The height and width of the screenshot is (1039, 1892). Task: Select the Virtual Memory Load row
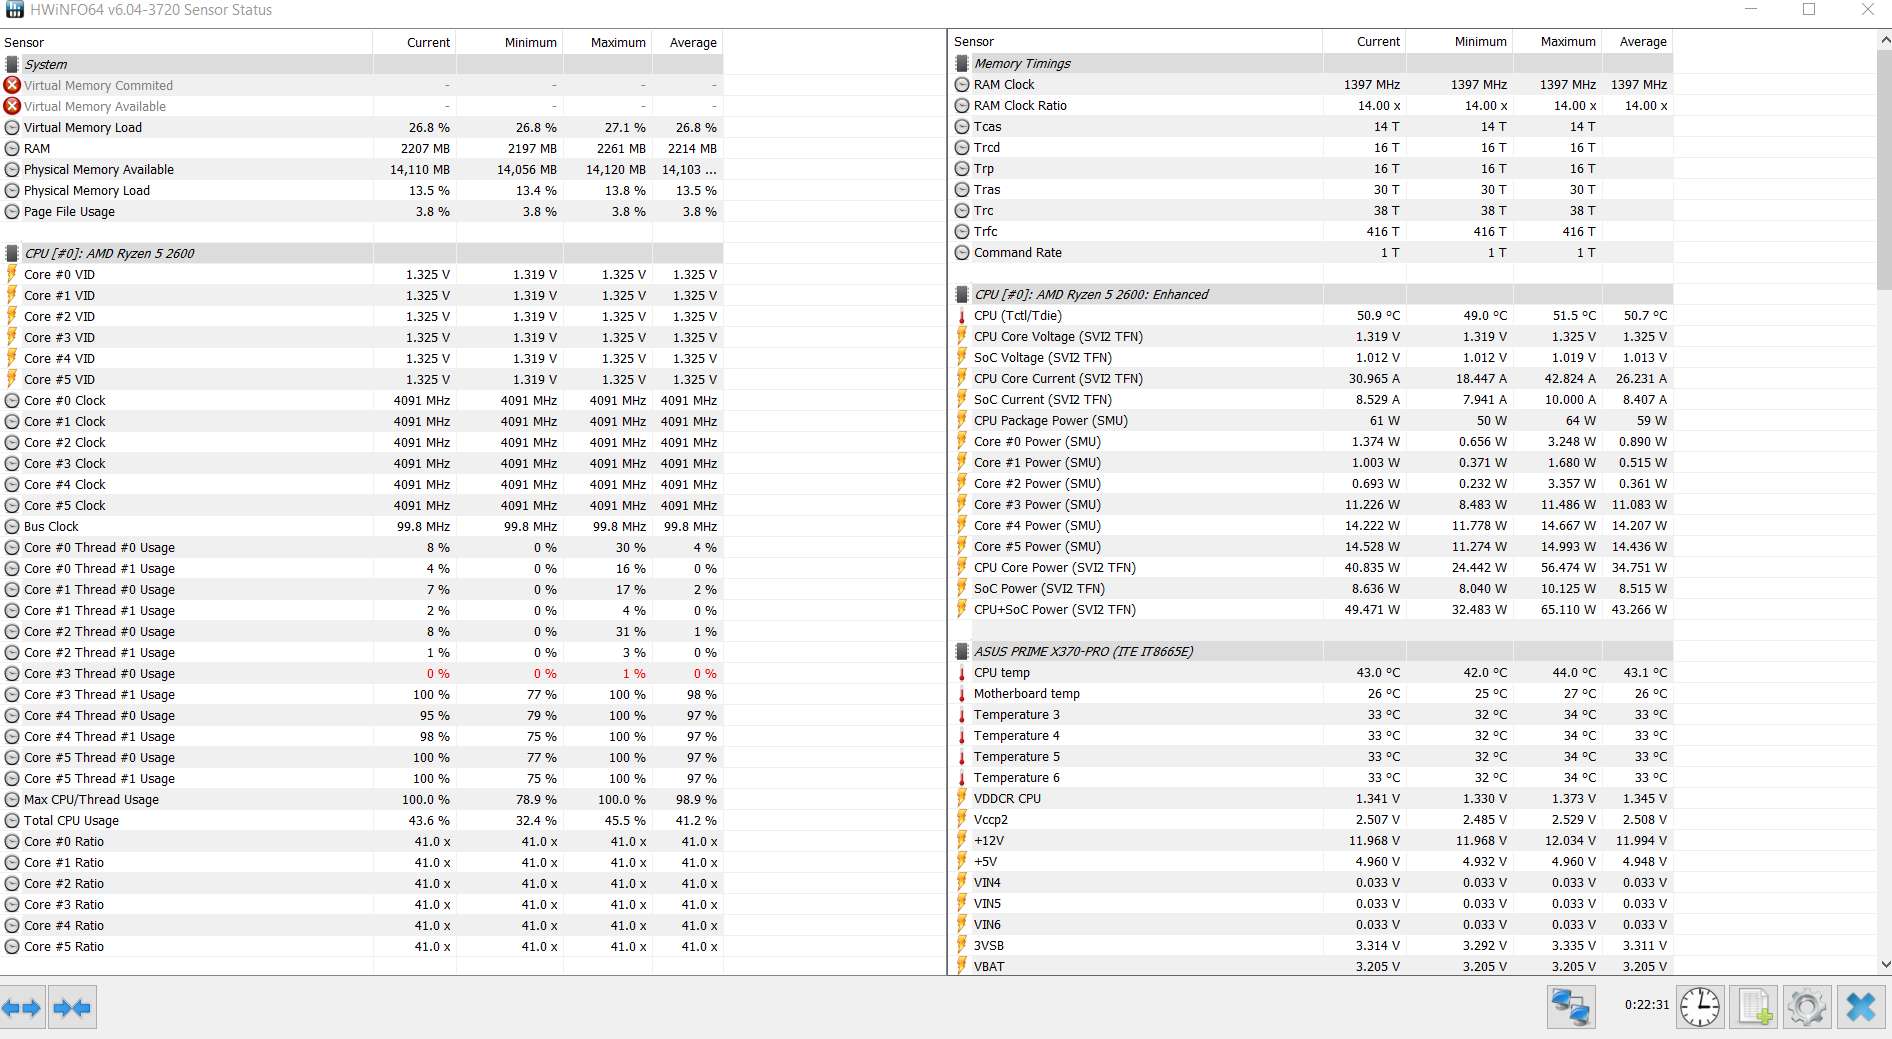[x=361, y=127]
